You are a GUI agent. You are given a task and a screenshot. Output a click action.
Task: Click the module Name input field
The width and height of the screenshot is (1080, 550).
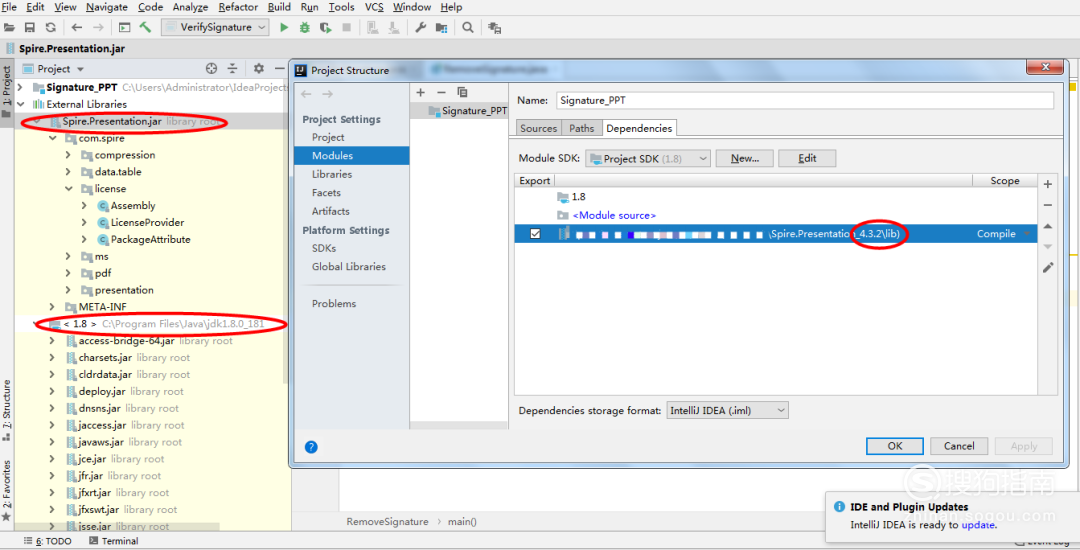pyautogui.click(x=804, y=100)
